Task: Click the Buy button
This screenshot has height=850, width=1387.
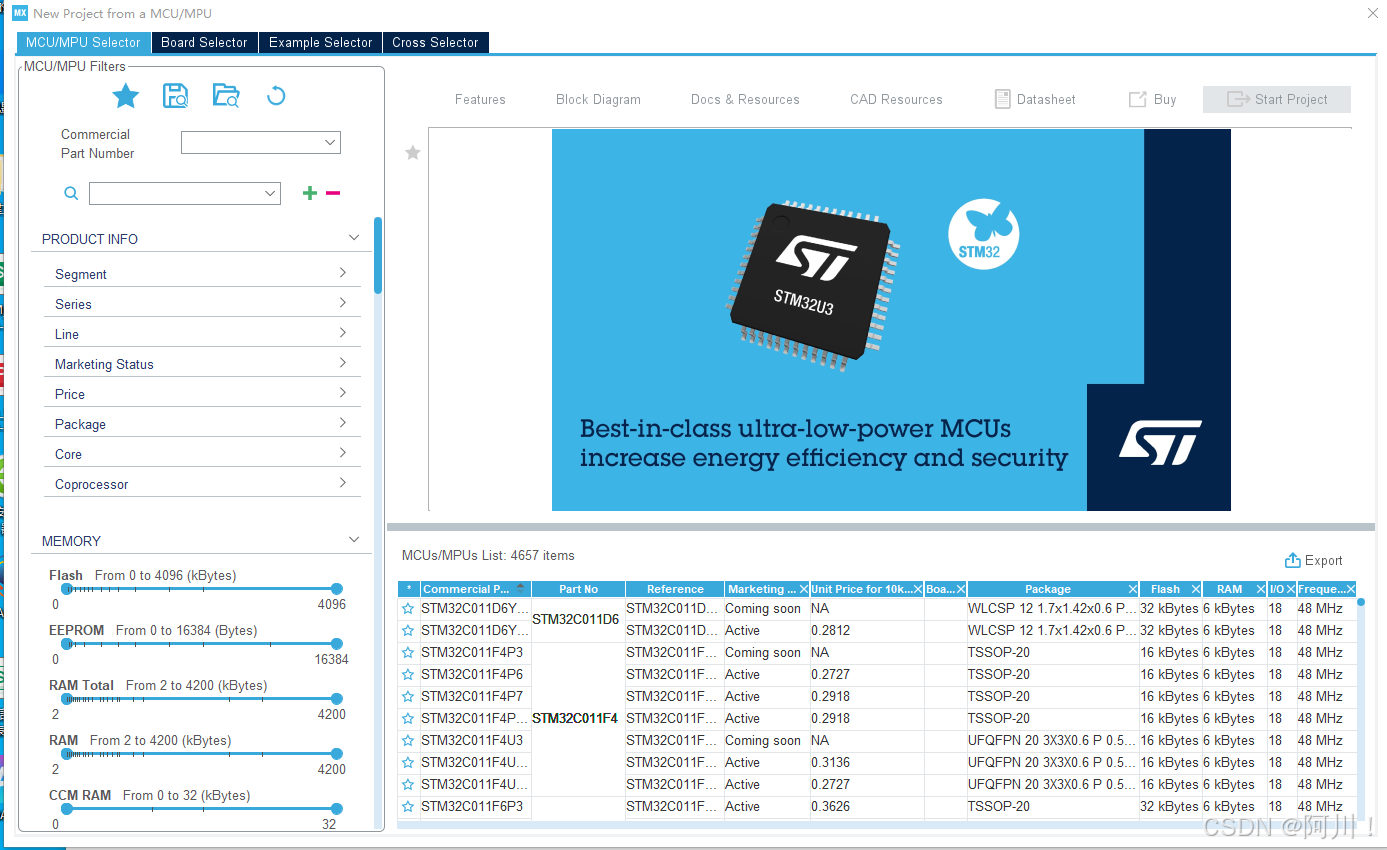Action: pyautogui.click(x=1152, y=99)
